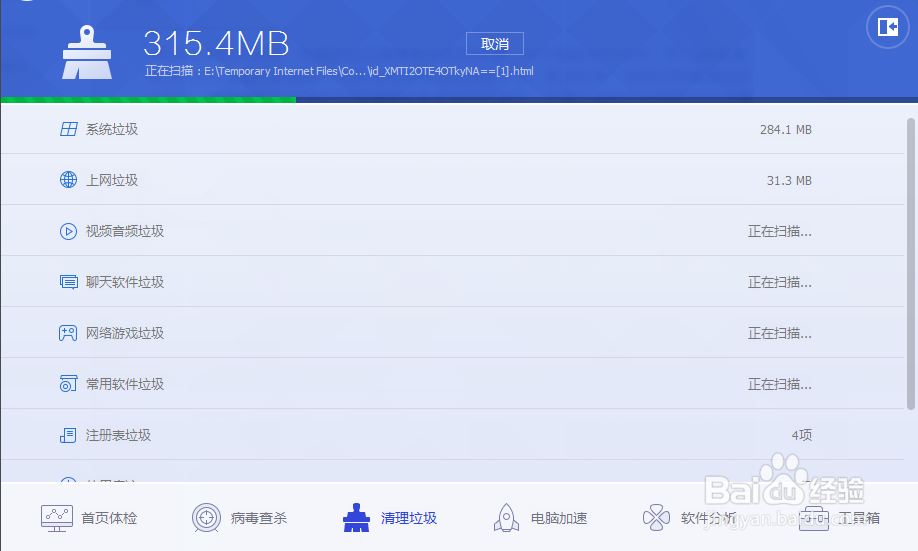Click the 取消 cancel button
This screenshot has width=918, height=551.
coord(495,44)
